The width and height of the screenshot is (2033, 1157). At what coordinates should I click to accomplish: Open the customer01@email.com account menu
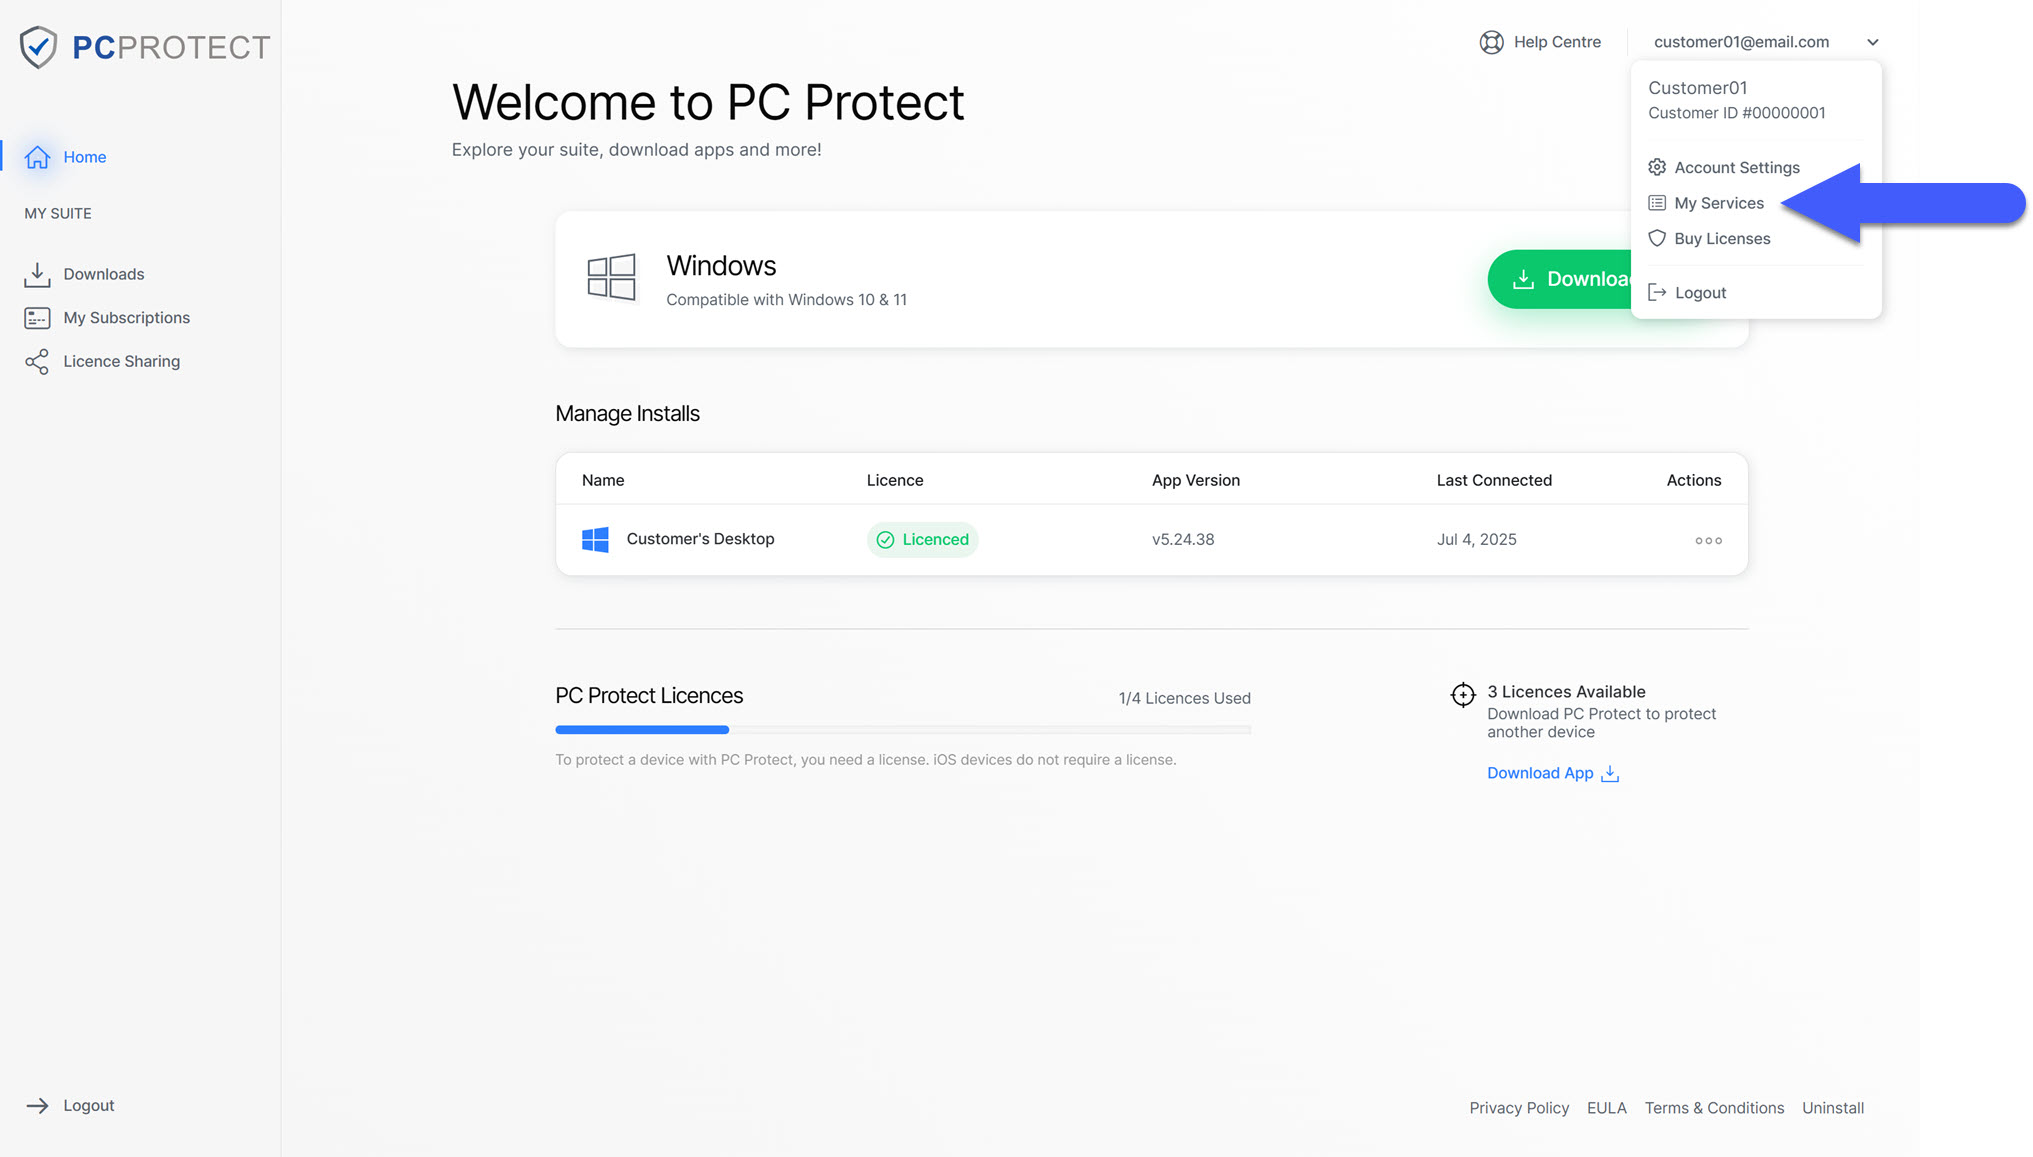(x=1766, y=42)
